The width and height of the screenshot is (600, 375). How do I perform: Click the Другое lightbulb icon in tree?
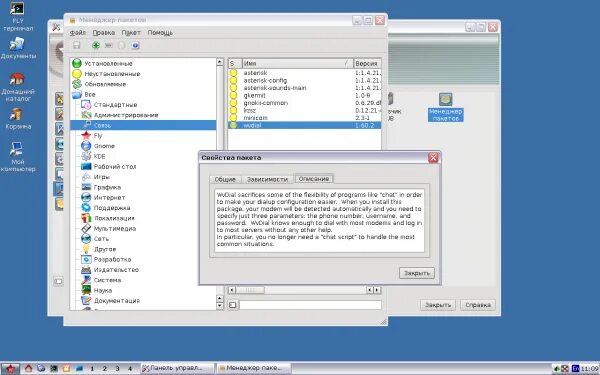[86, 249]
